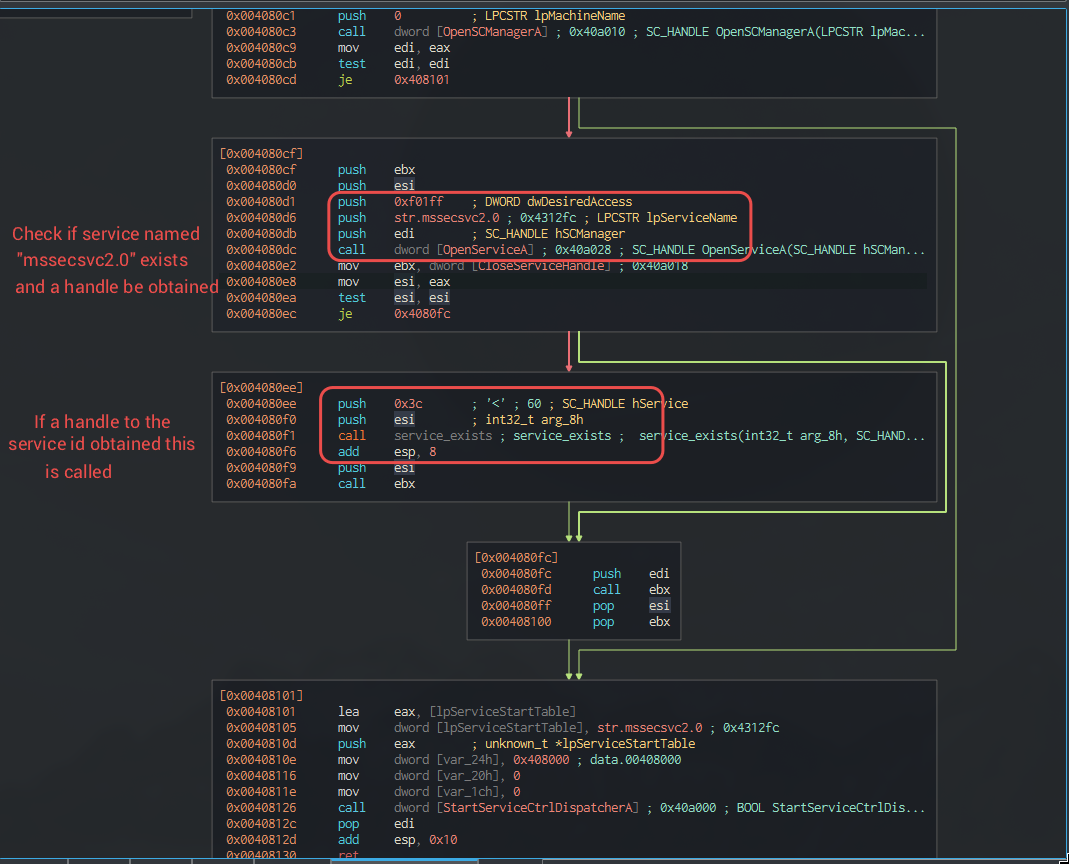
Task: Click the 0x3c operand at 0x004080ee
Action: coord(408,404)
